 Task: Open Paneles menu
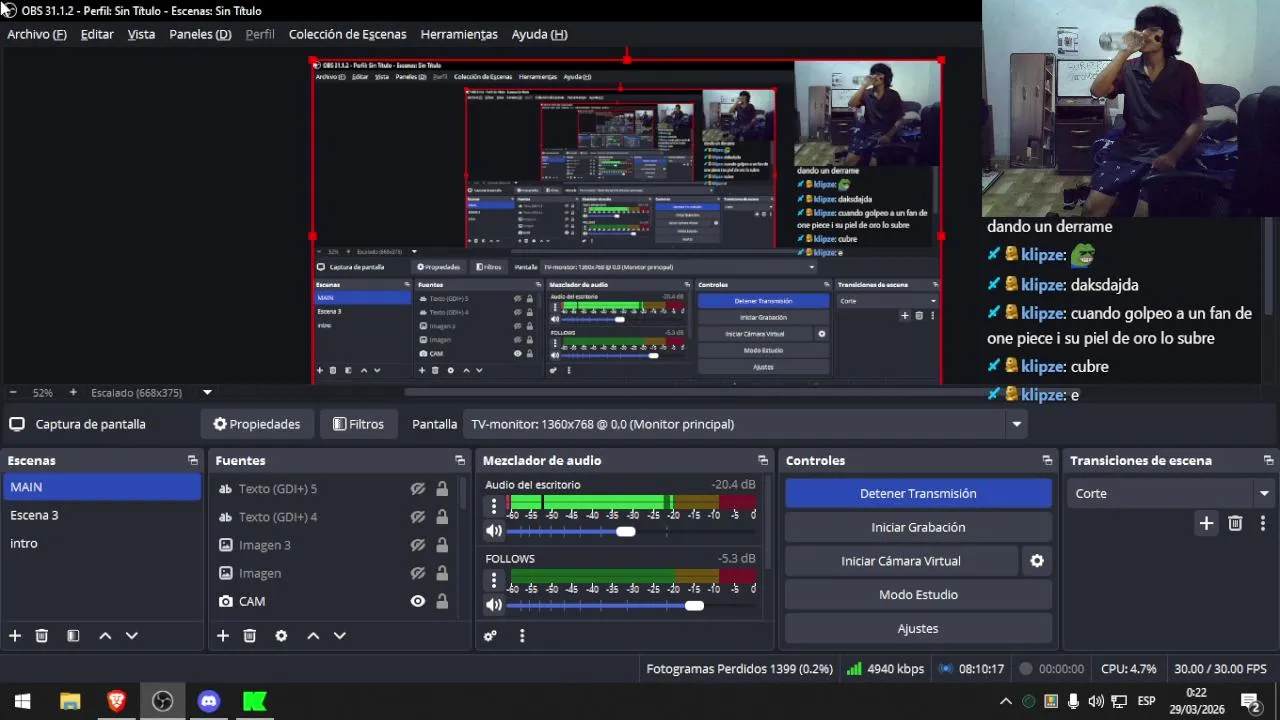coord(200,34)
